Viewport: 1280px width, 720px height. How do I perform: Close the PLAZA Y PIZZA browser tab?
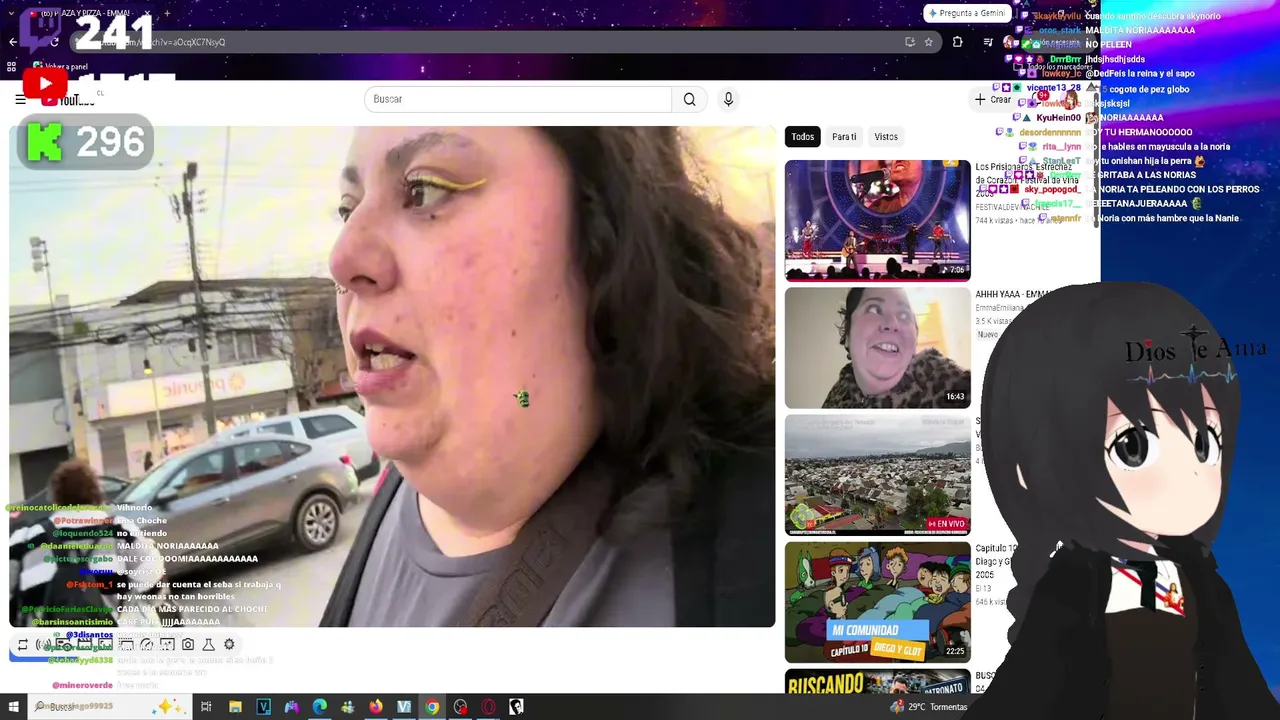point(146,14)
